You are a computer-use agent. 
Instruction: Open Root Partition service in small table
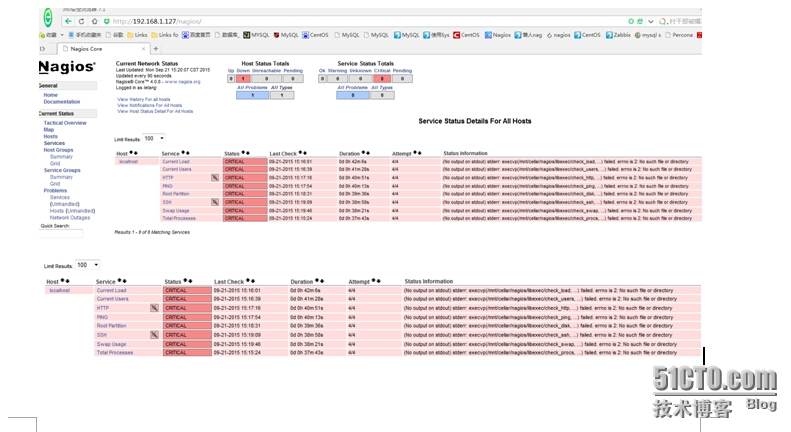pos(176,194)
